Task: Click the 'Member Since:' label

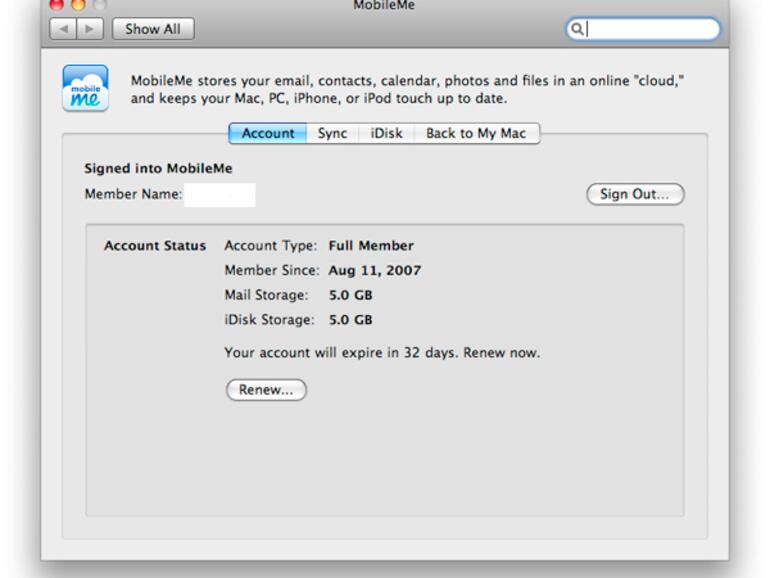Action: pyautogui.click(x=272, y=271)
